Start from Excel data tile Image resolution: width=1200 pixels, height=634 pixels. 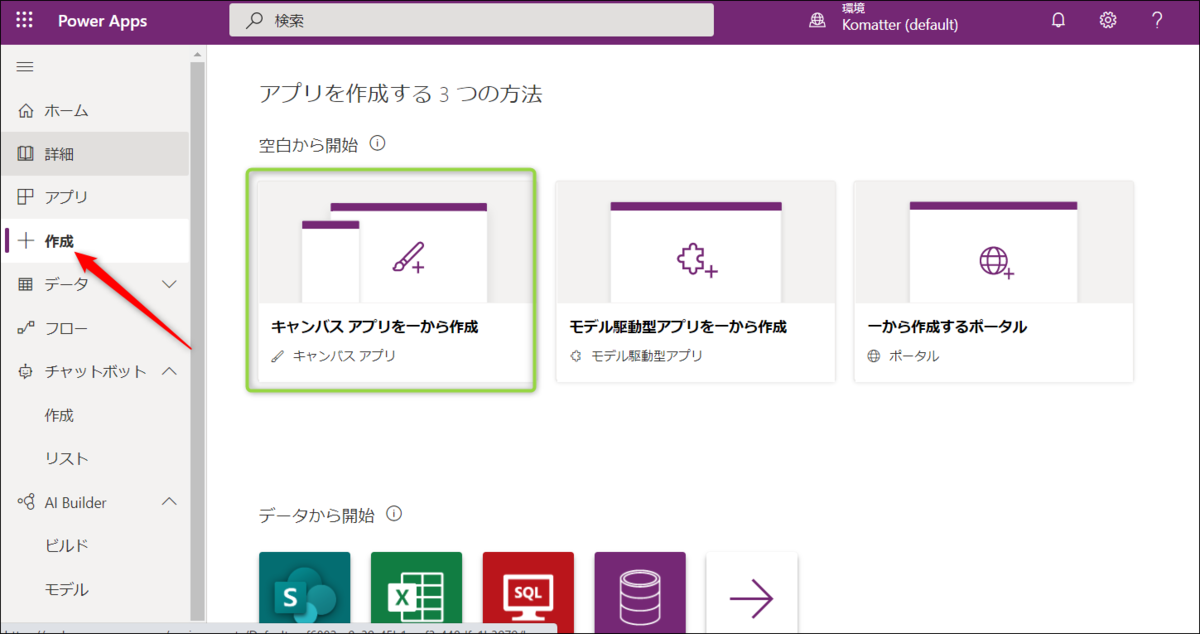(416, 592)
